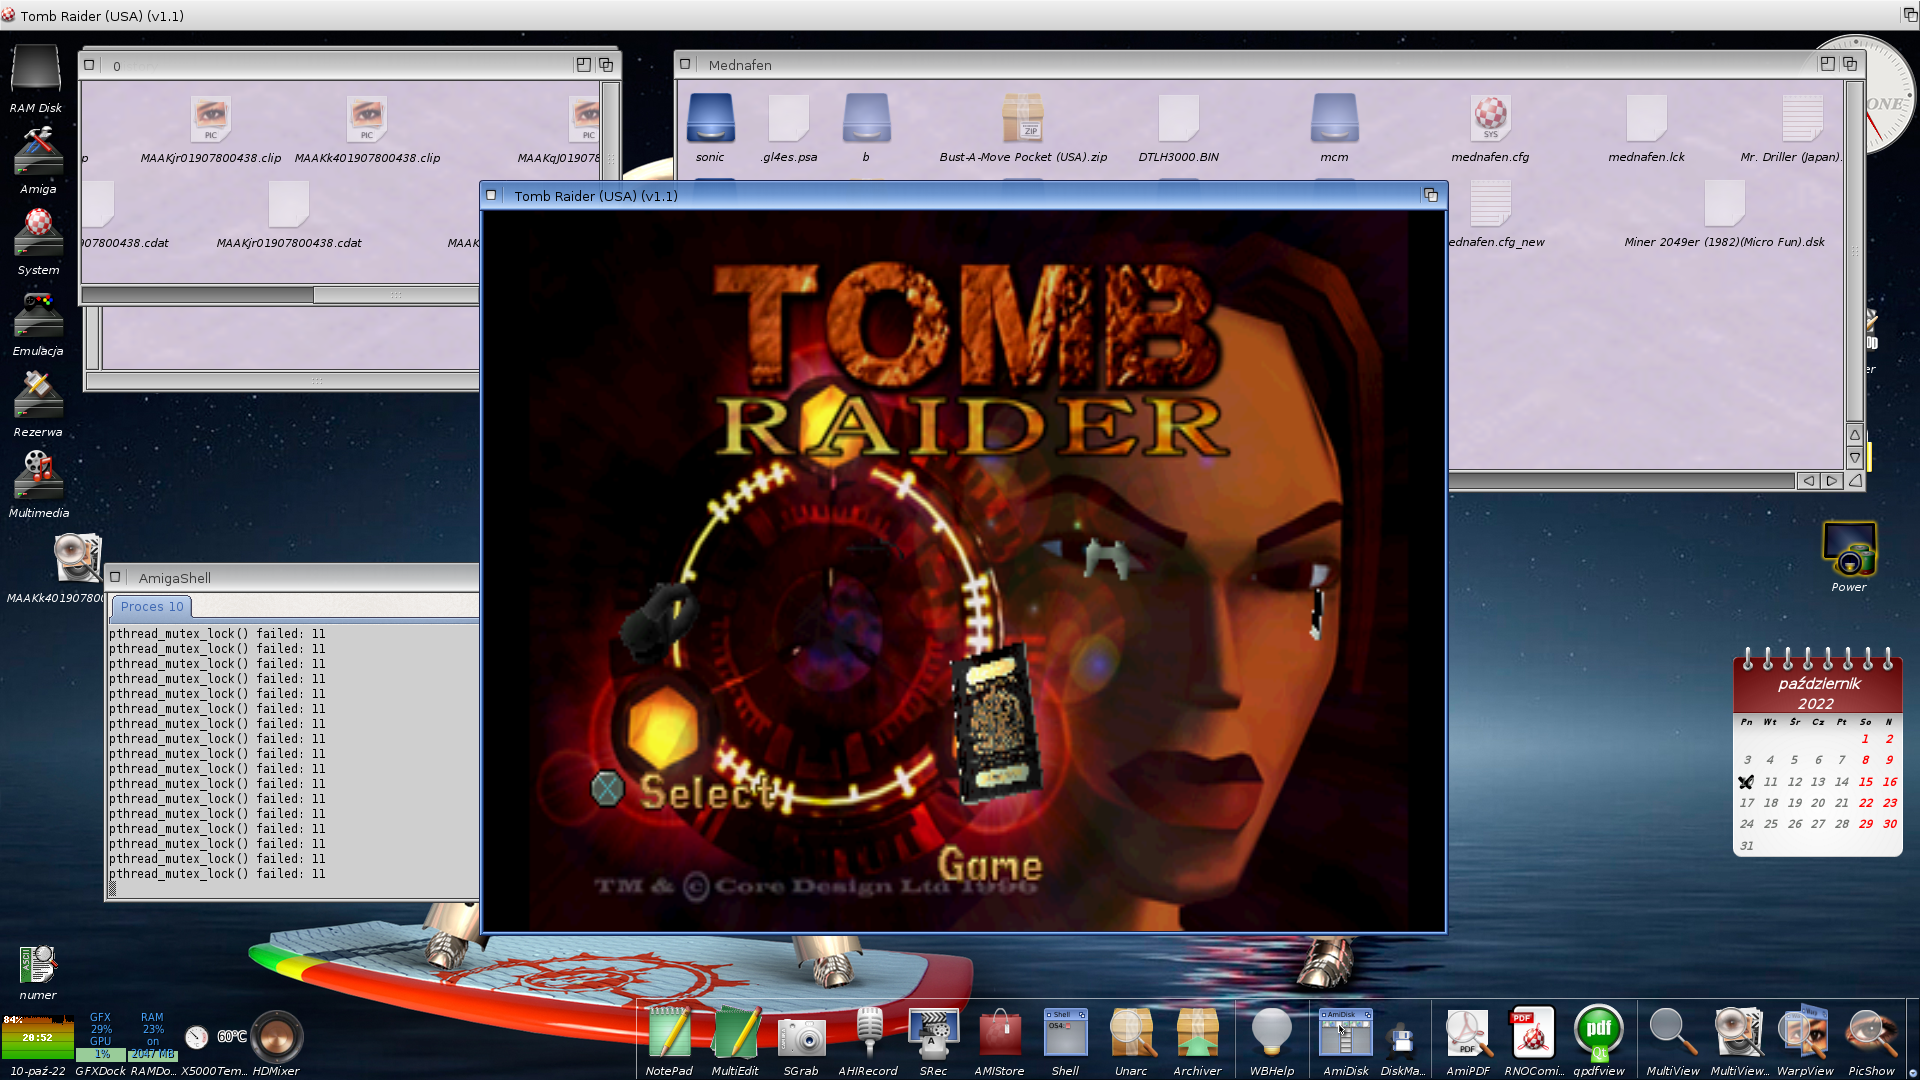Select MAAKjr01907800438.clip picture file

211,129
